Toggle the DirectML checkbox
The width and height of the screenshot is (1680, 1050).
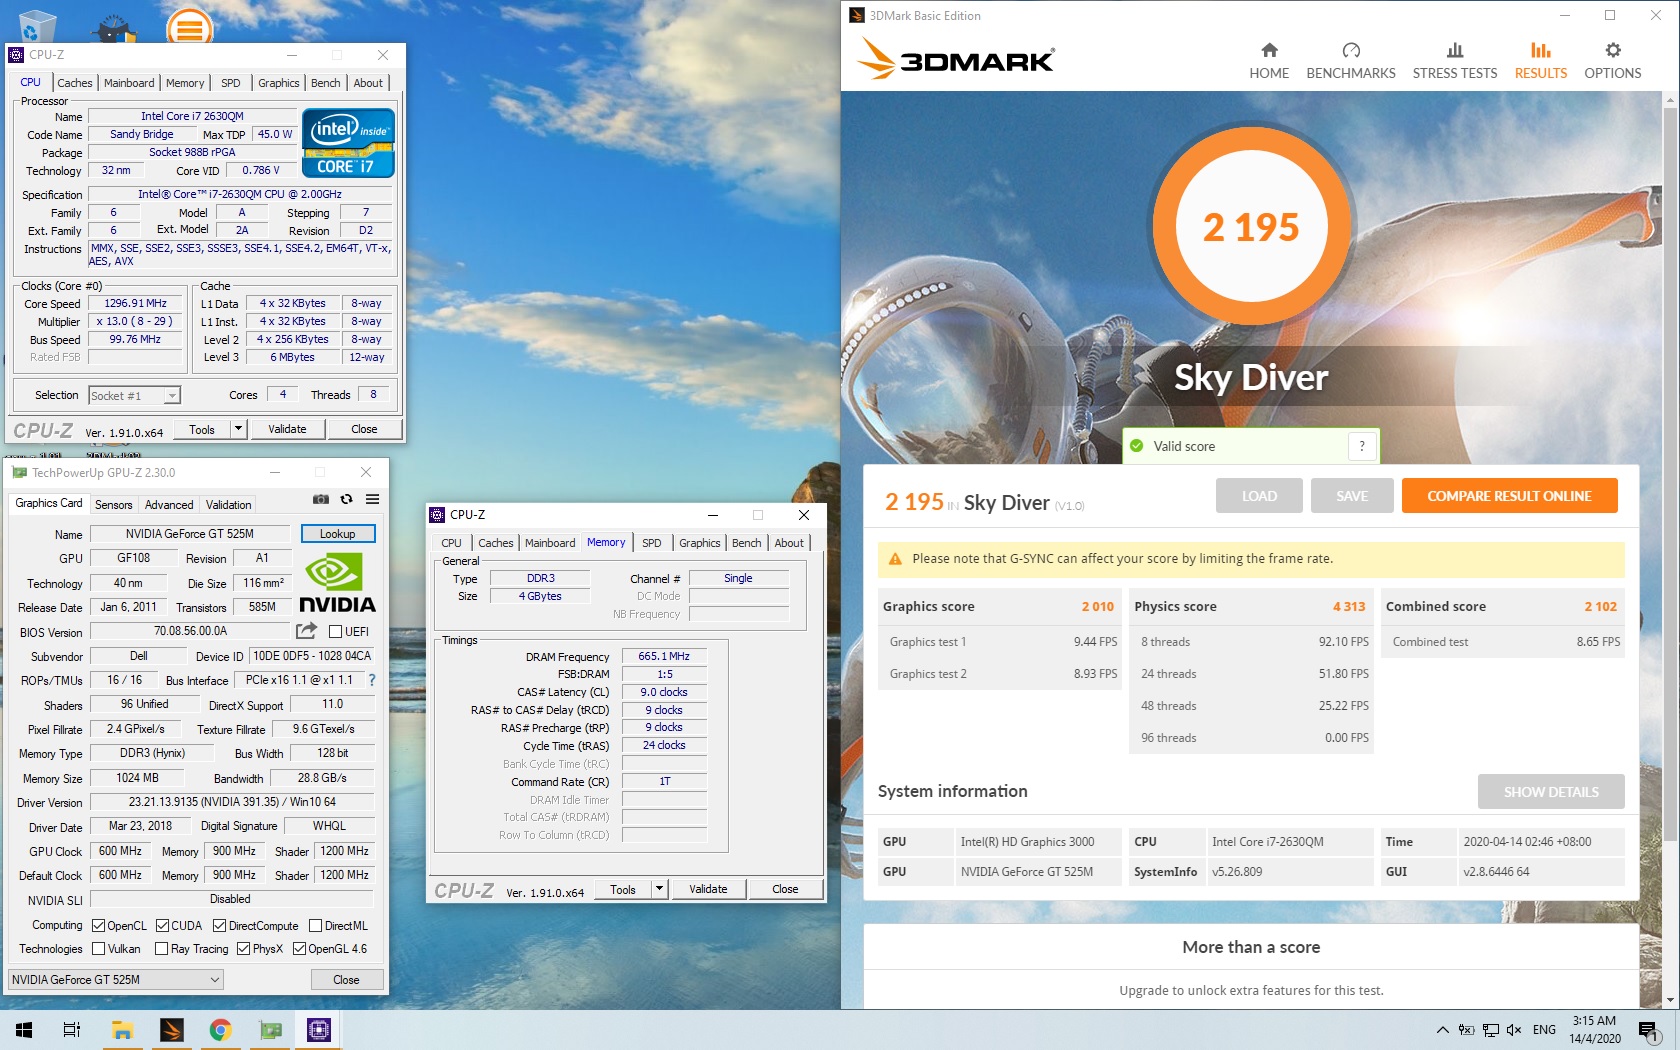click(x=315, y=926)
